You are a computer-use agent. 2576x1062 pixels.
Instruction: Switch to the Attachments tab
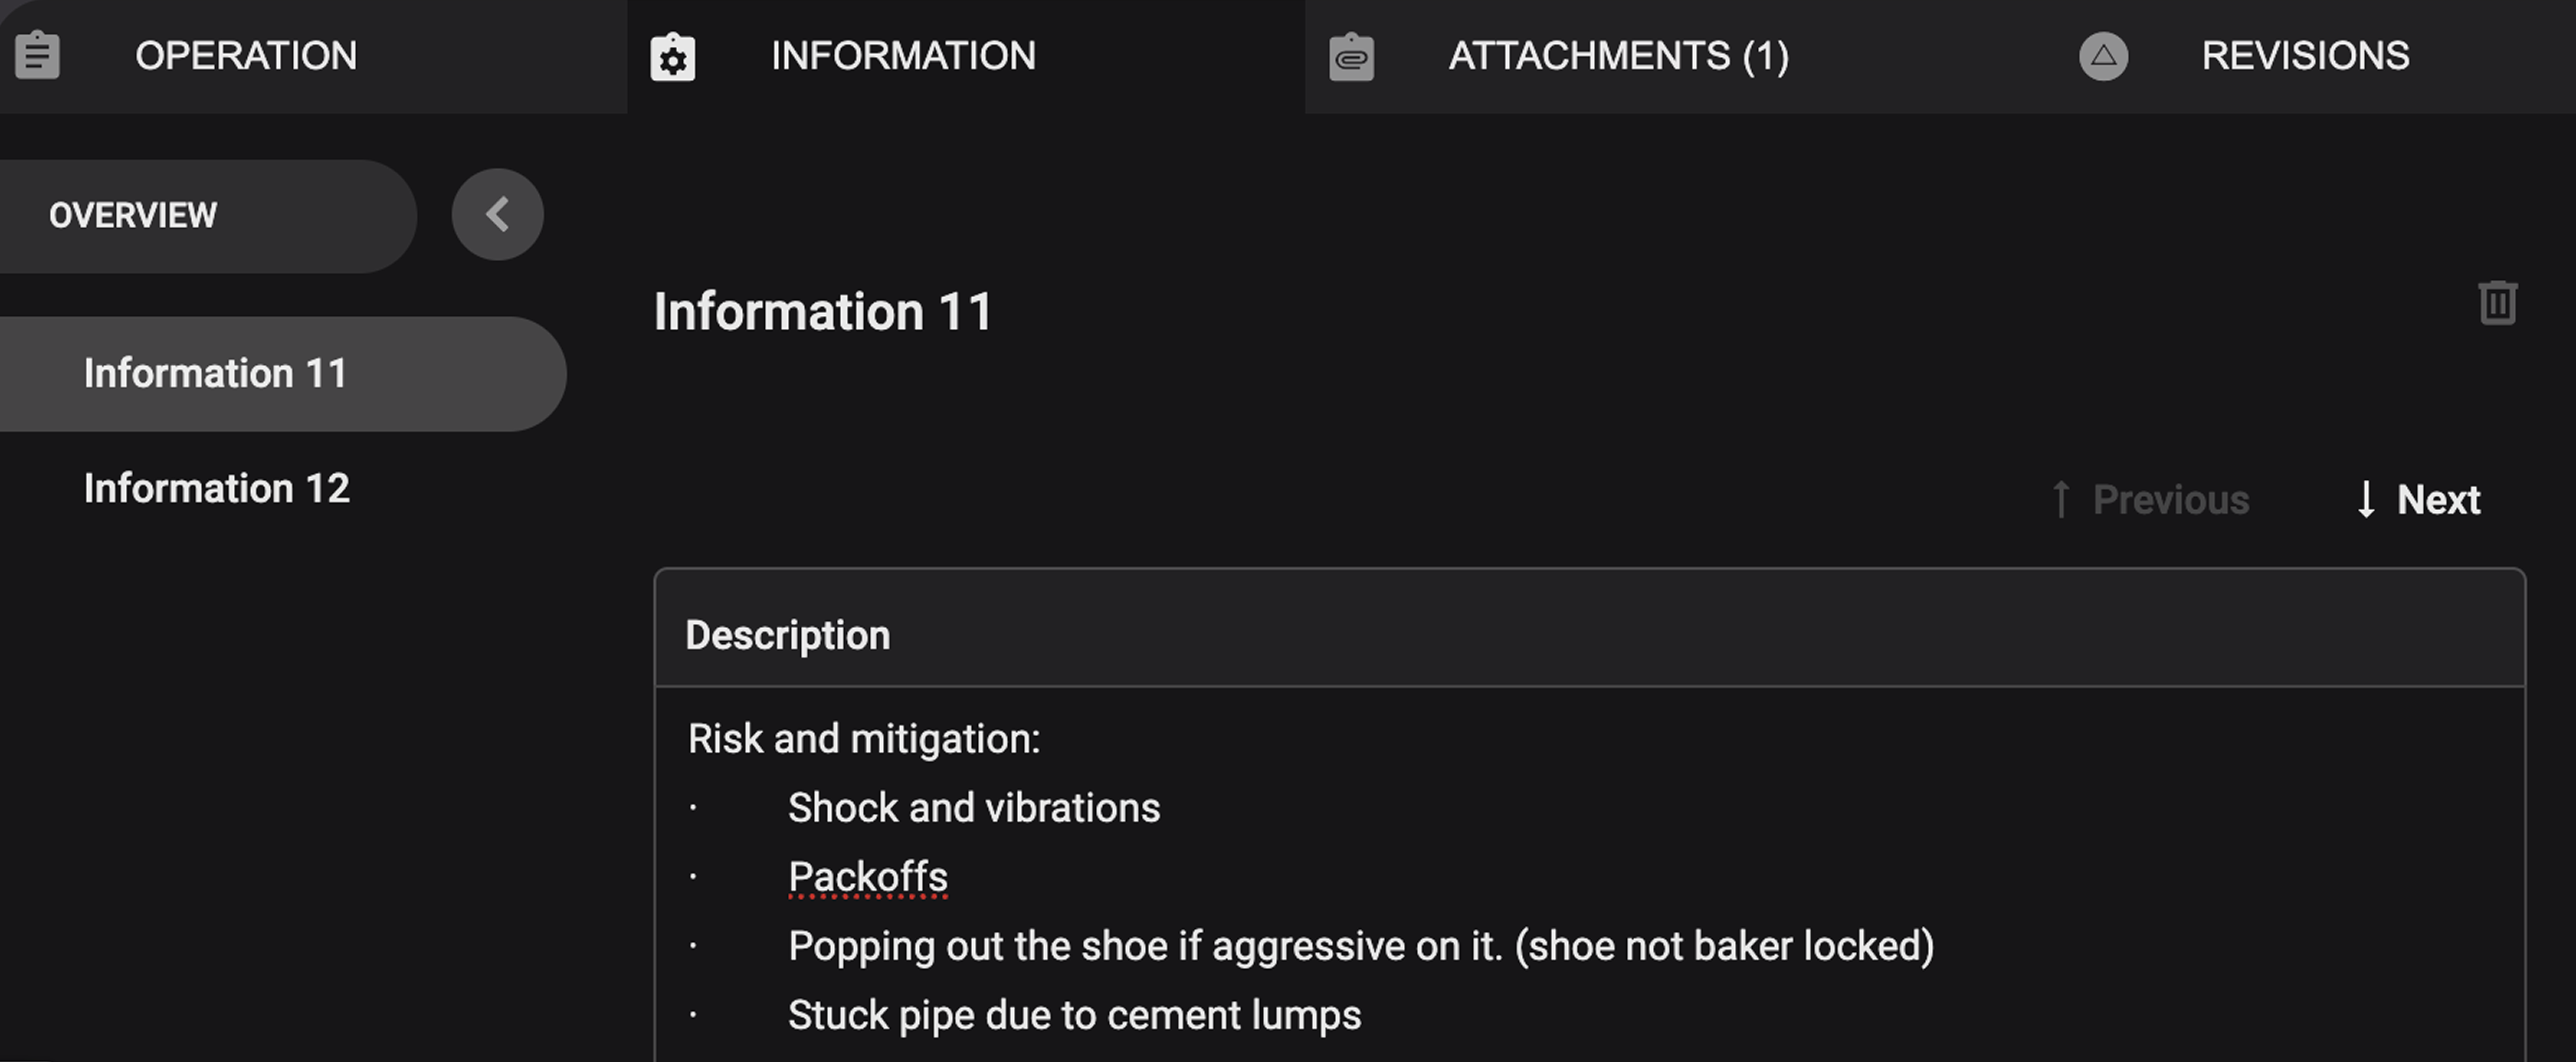1616,55
